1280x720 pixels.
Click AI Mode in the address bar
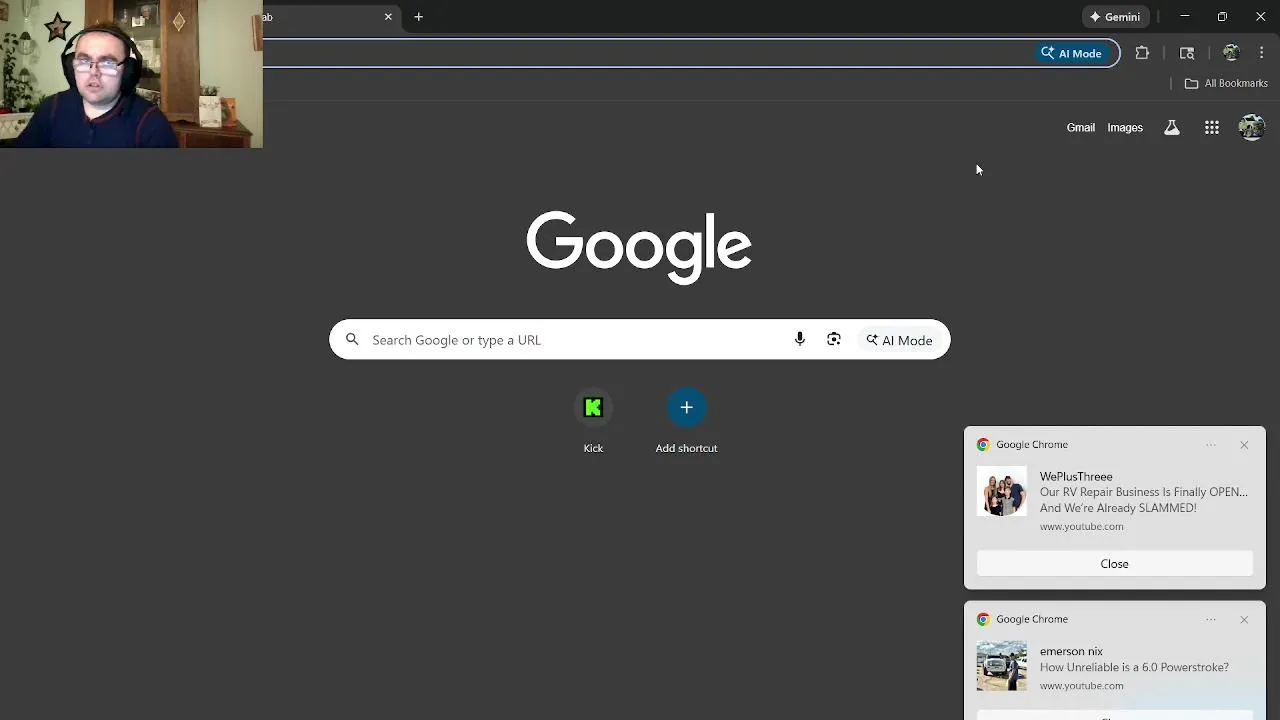pos(1071,53)
